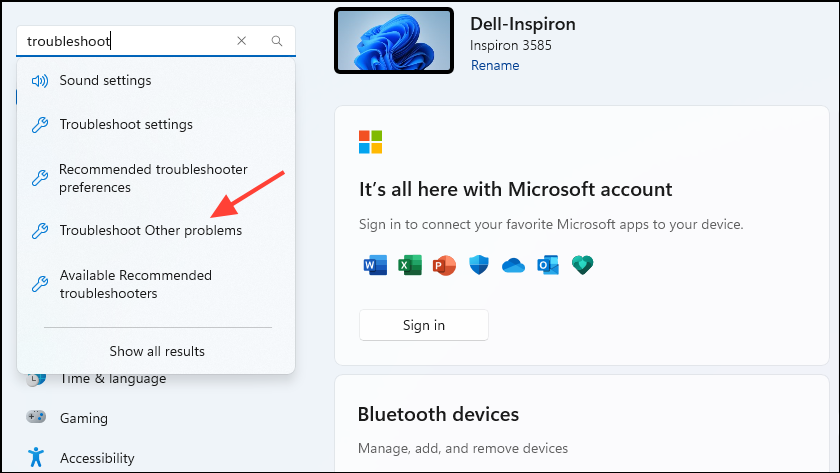This screenshot has width=840, height=473.
Task: Click wrench icon beside Troubleshoot Other problems
Action: click(40, 231)
